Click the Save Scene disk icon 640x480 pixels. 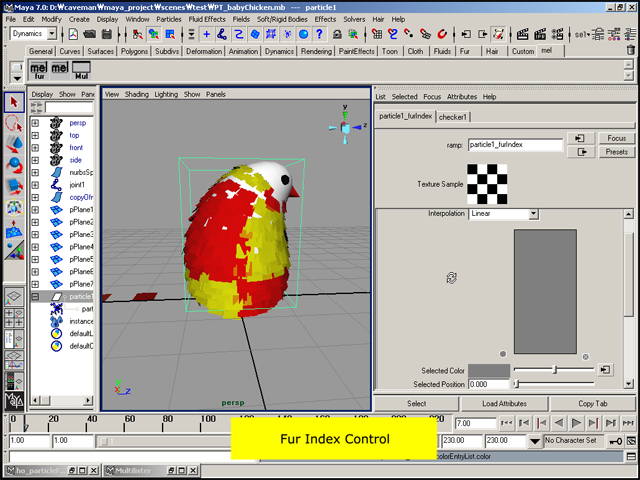(x=107, y=34)
